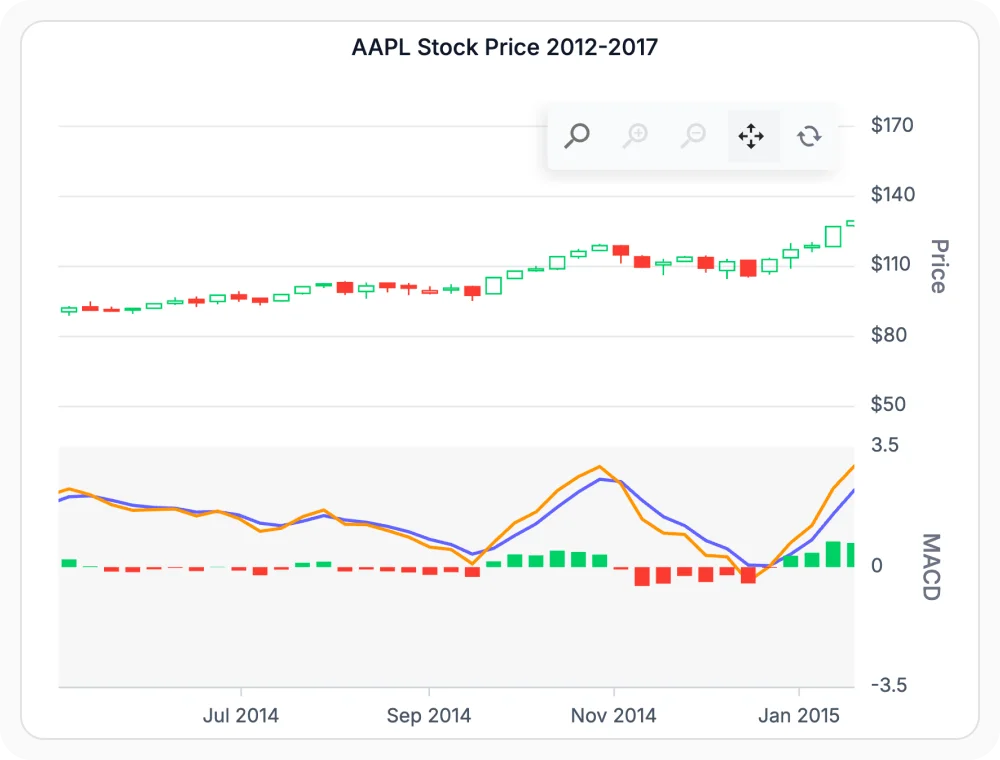Click the chart title AAPL Stock Price 2012-2017
Screen dimensions: 1000x760
[504, 47]
